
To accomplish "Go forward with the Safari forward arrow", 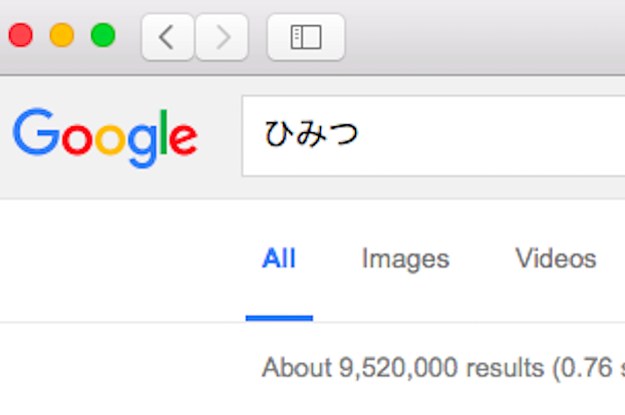I will pos(222,37).
